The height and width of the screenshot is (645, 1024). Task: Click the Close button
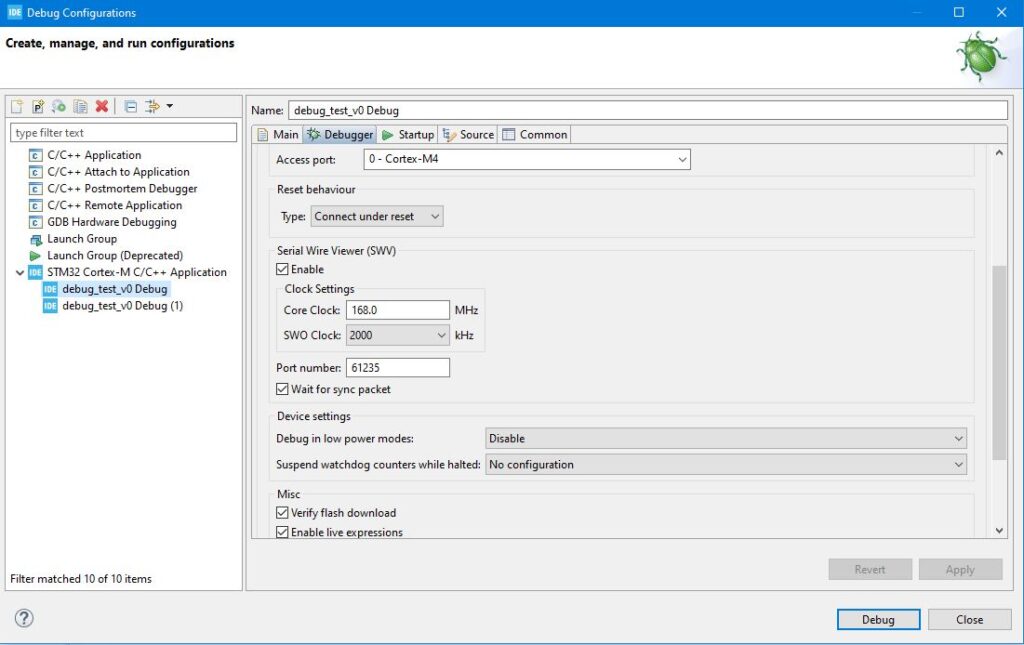pyautogui.click(x=969, y=619)
